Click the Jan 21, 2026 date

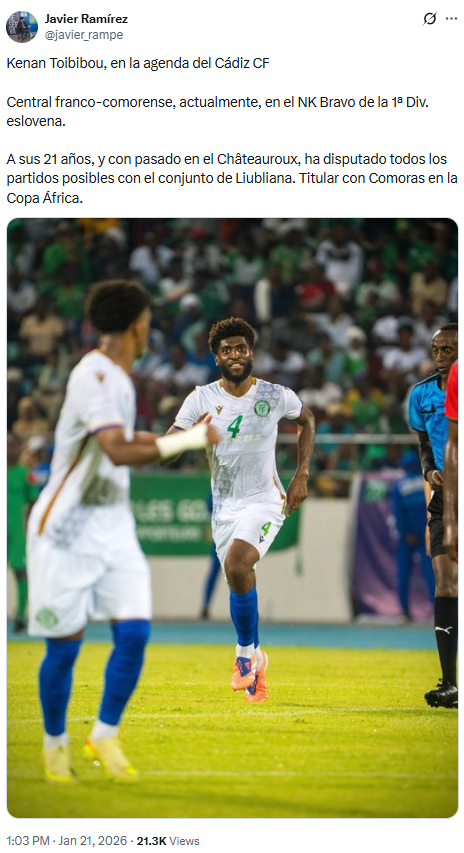92,840
